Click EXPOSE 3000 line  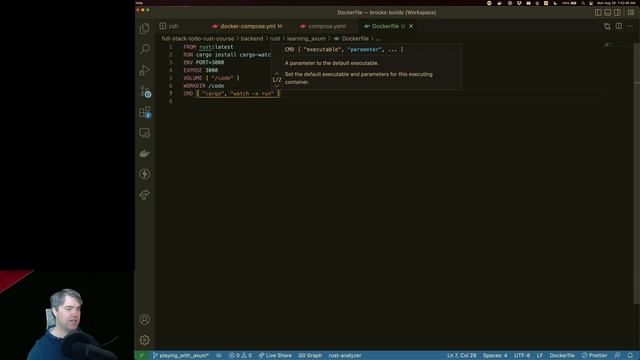[200, 70]
